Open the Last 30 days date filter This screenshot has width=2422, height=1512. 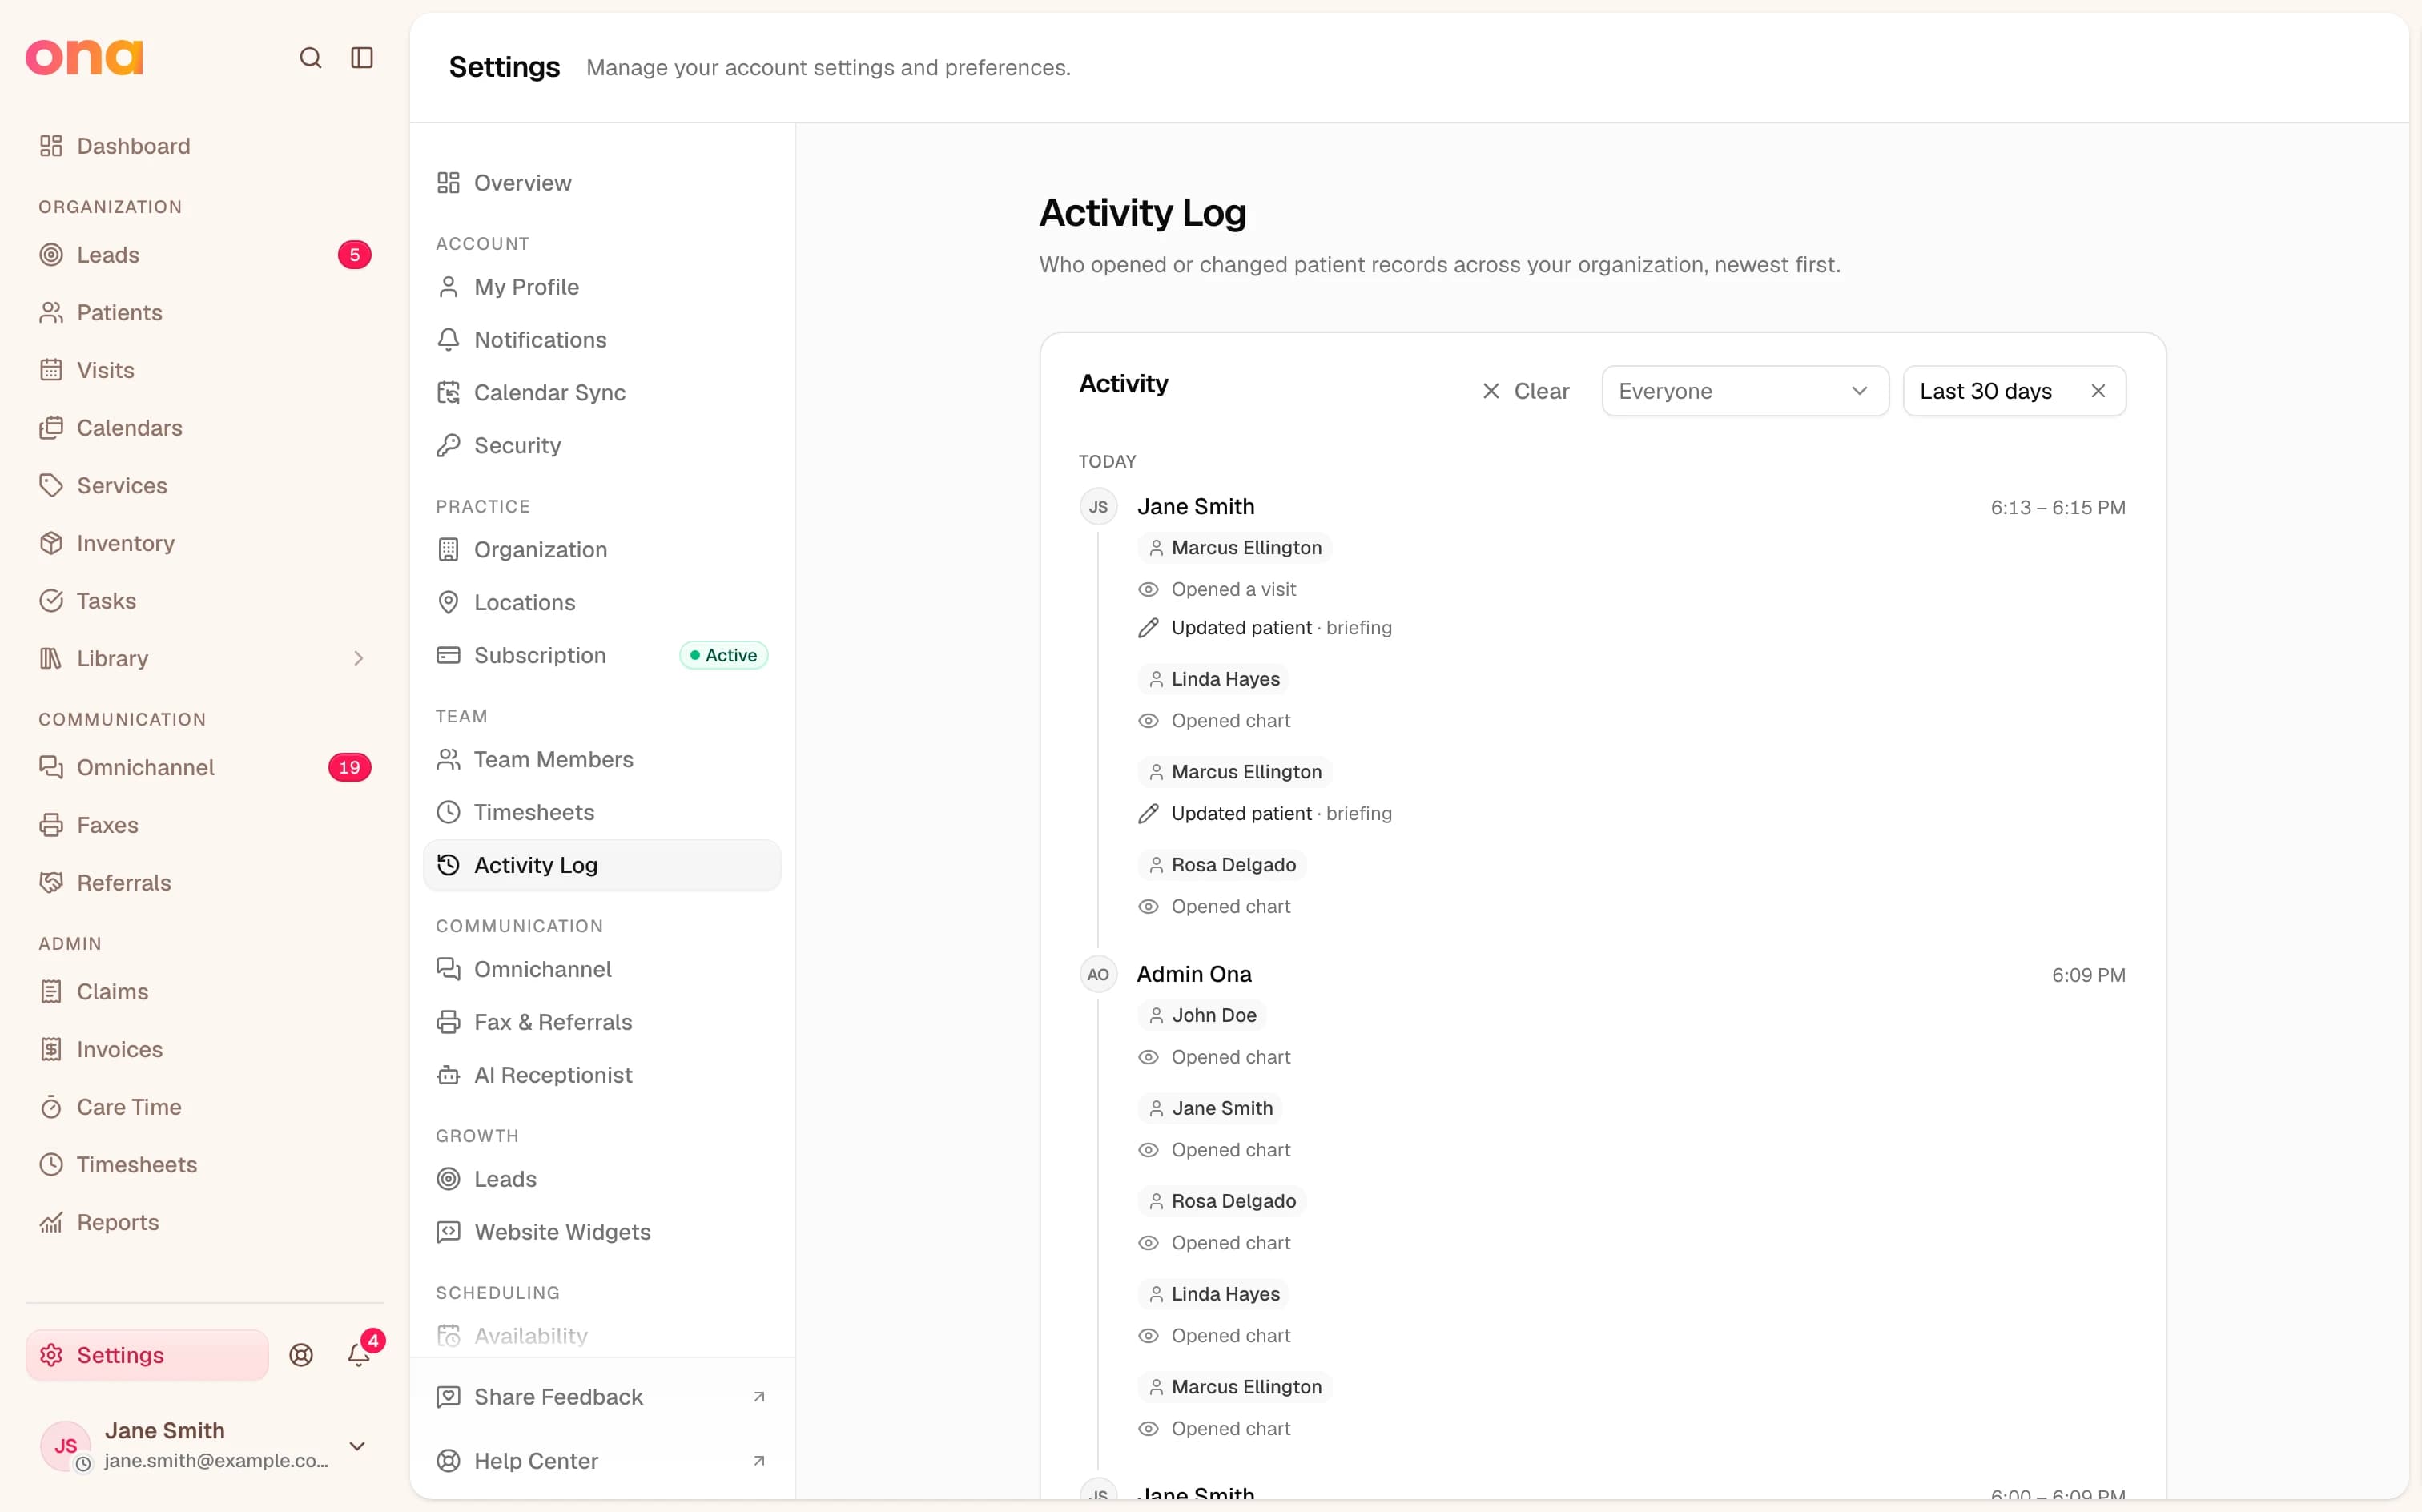coord(1986,391)
